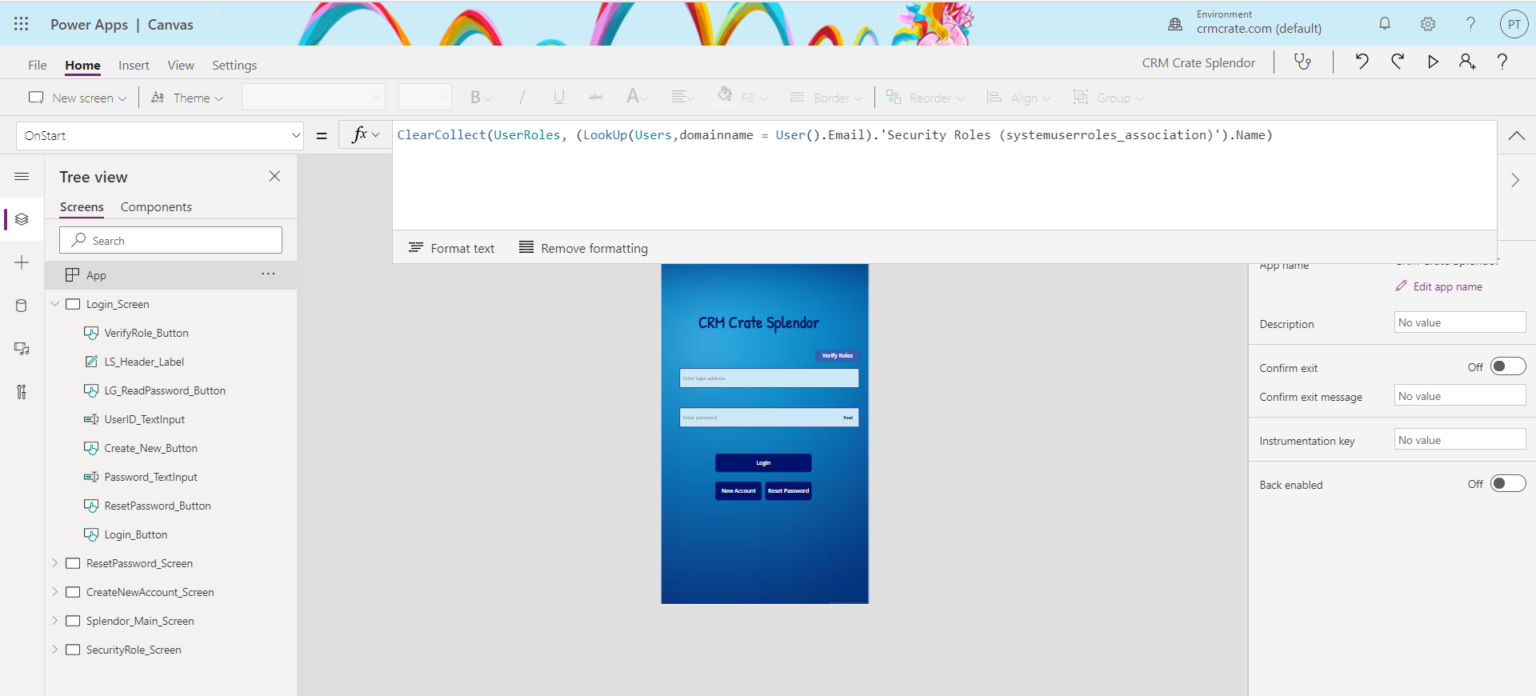Enable the Confirm exit toggle
Screen dimensions: 1536x696
(1508, 366)
